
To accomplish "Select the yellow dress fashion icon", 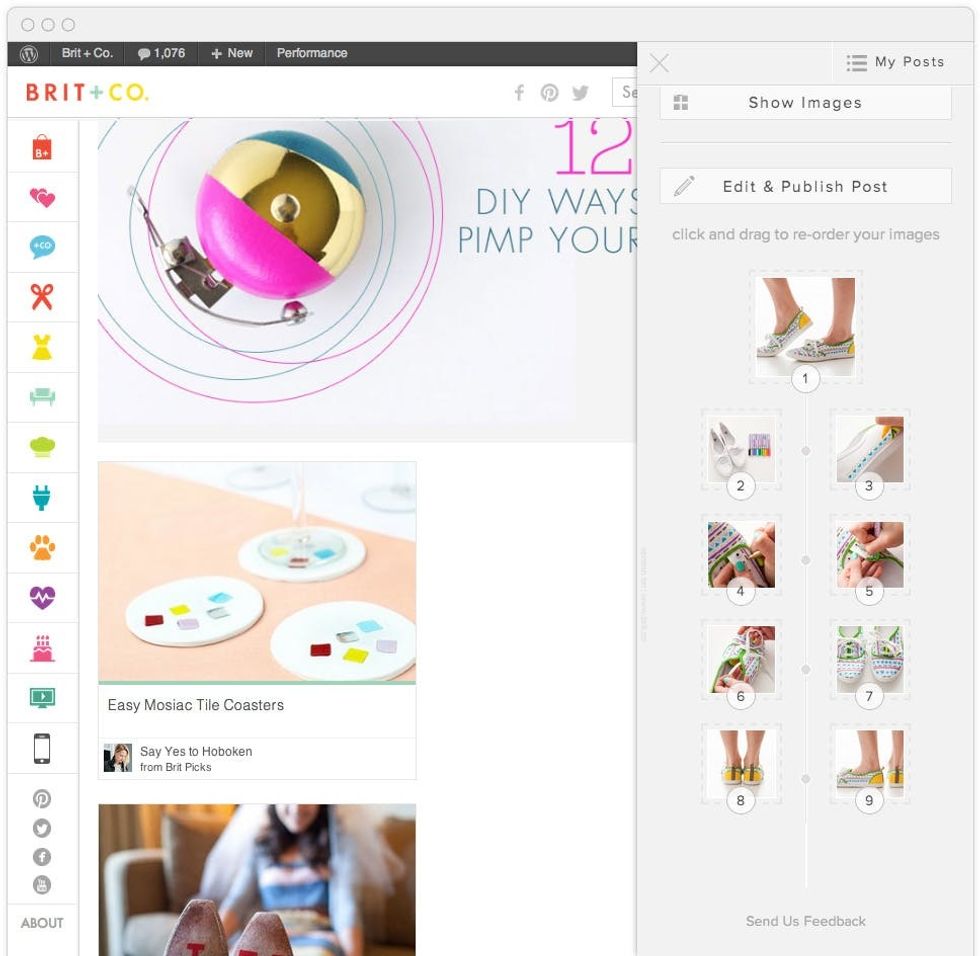I will [42, 347].
